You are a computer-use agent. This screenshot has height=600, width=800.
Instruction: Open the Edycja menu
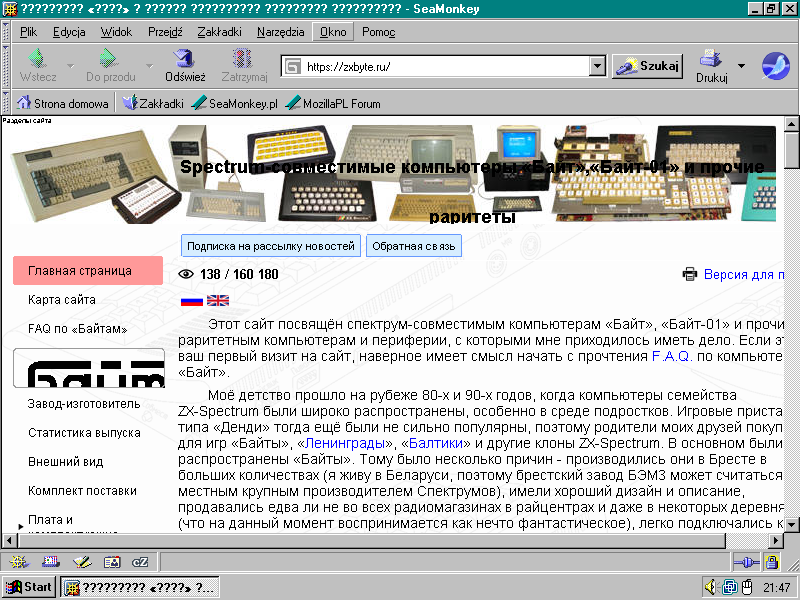[69, 32]
